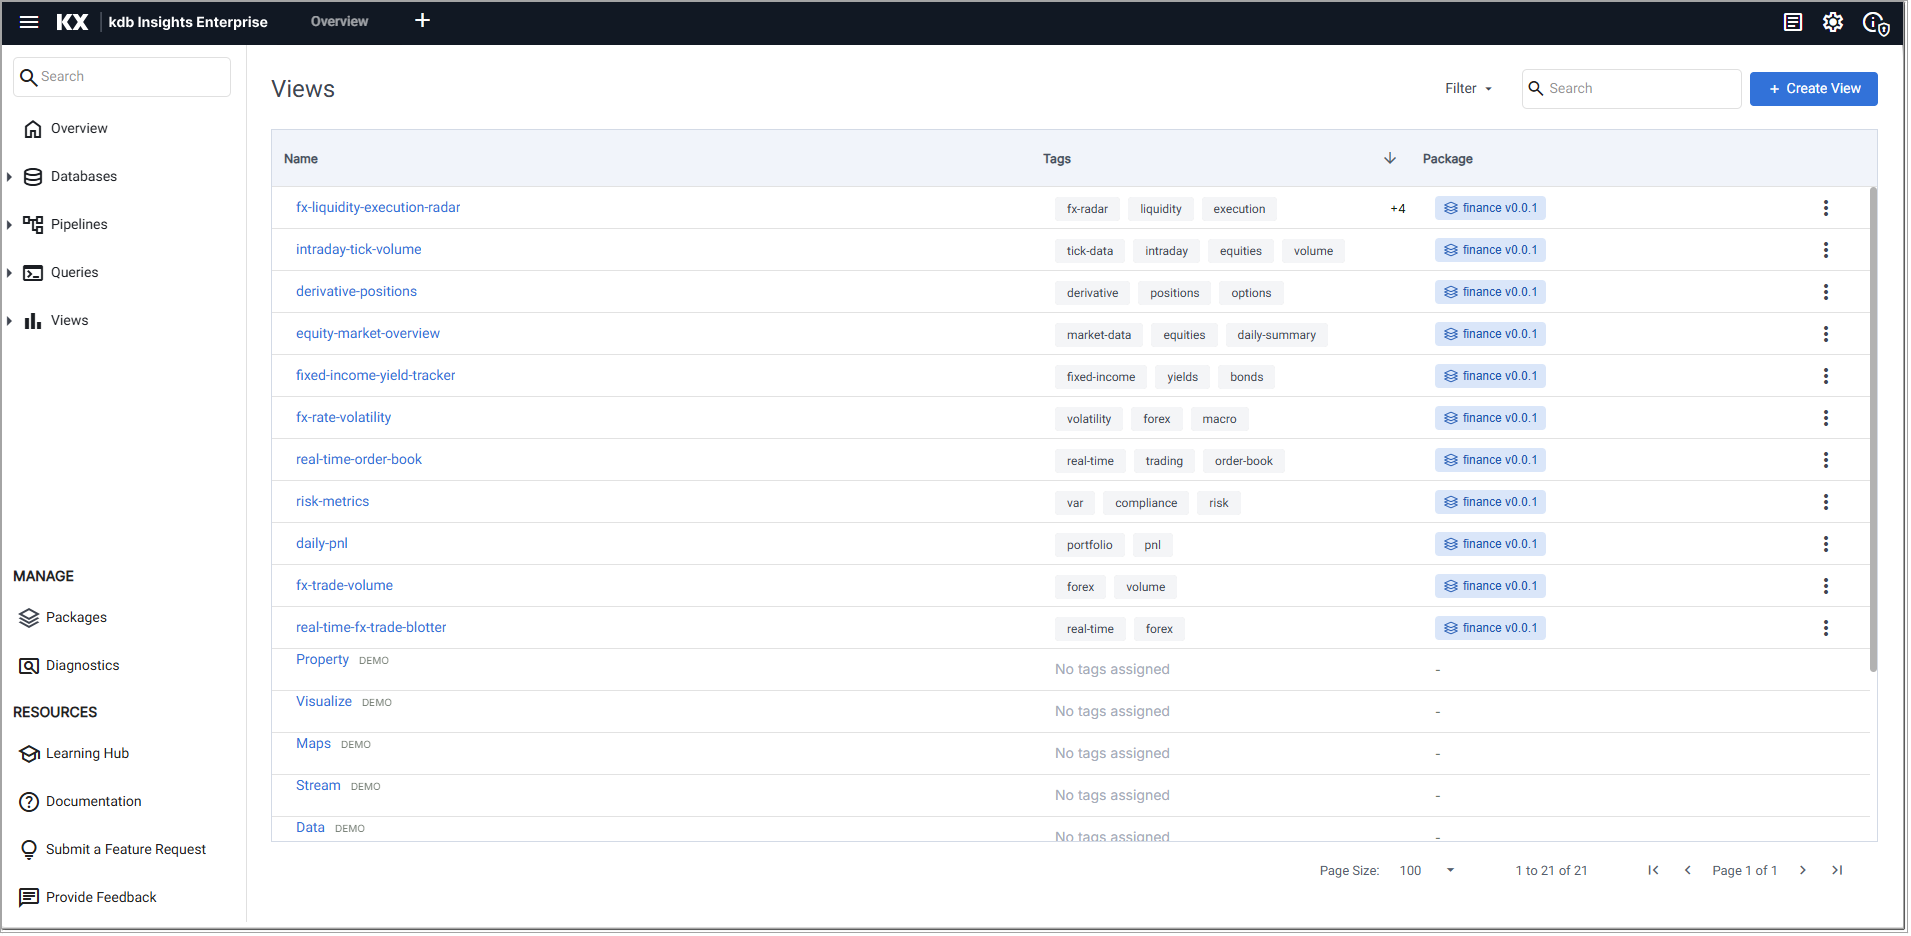
Task: Open the news document icon in header
Action: (x=1792, y=22)
